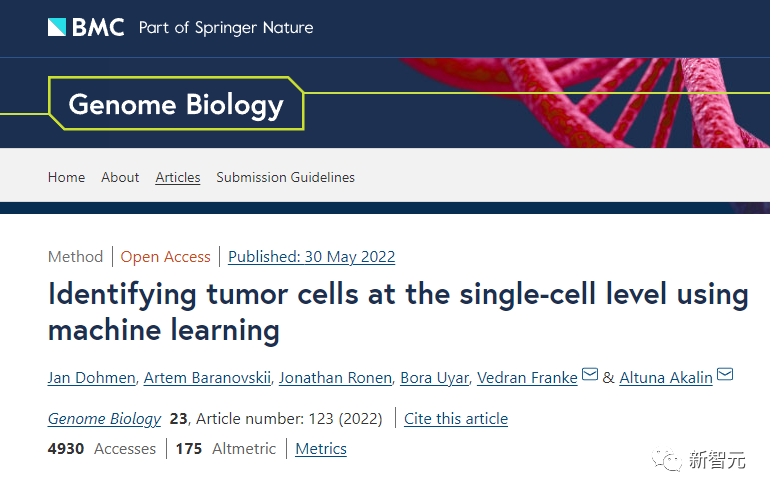Click the BMC logo icon
The width and height of the screenshot is (770, 493).
click(58, 27)
